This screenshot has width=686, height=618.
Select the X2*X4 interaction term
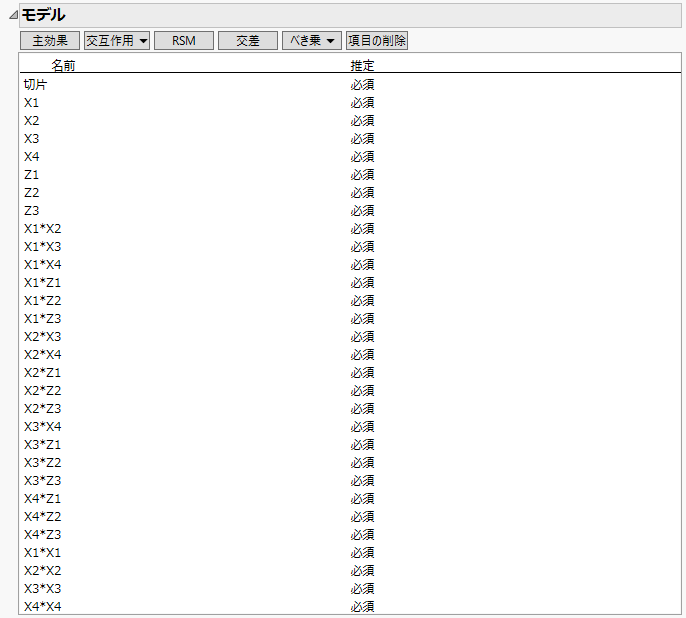click(42, 354)
